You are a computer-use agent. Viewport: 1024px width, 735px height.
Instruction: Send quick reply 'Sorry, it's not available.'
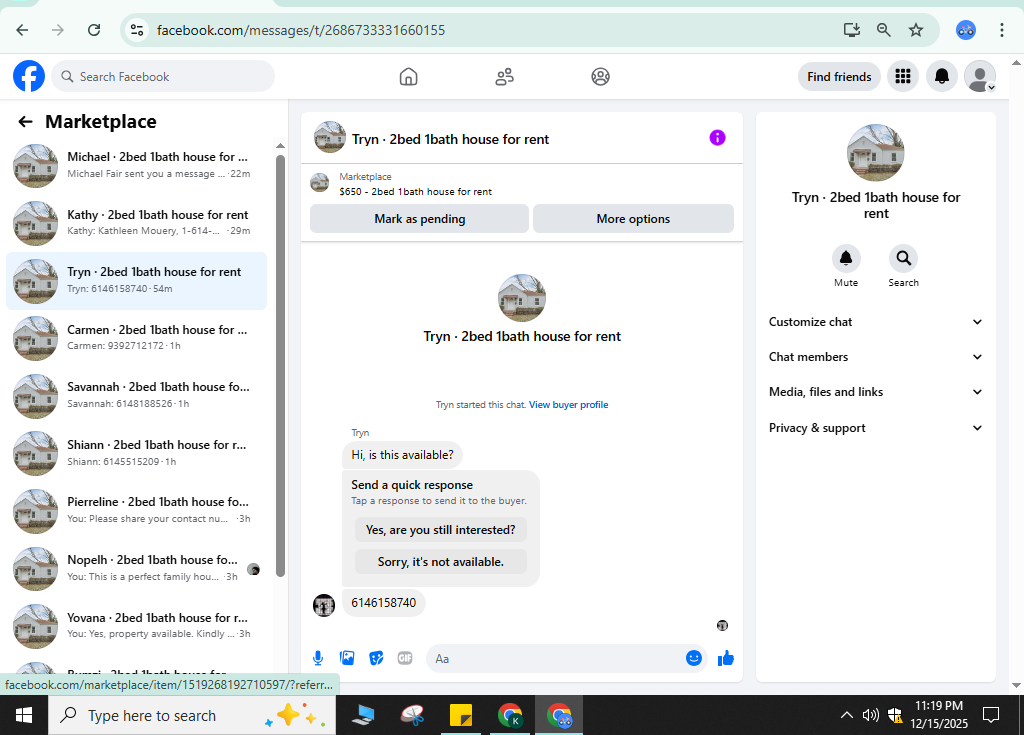click(x=441, y=562)
